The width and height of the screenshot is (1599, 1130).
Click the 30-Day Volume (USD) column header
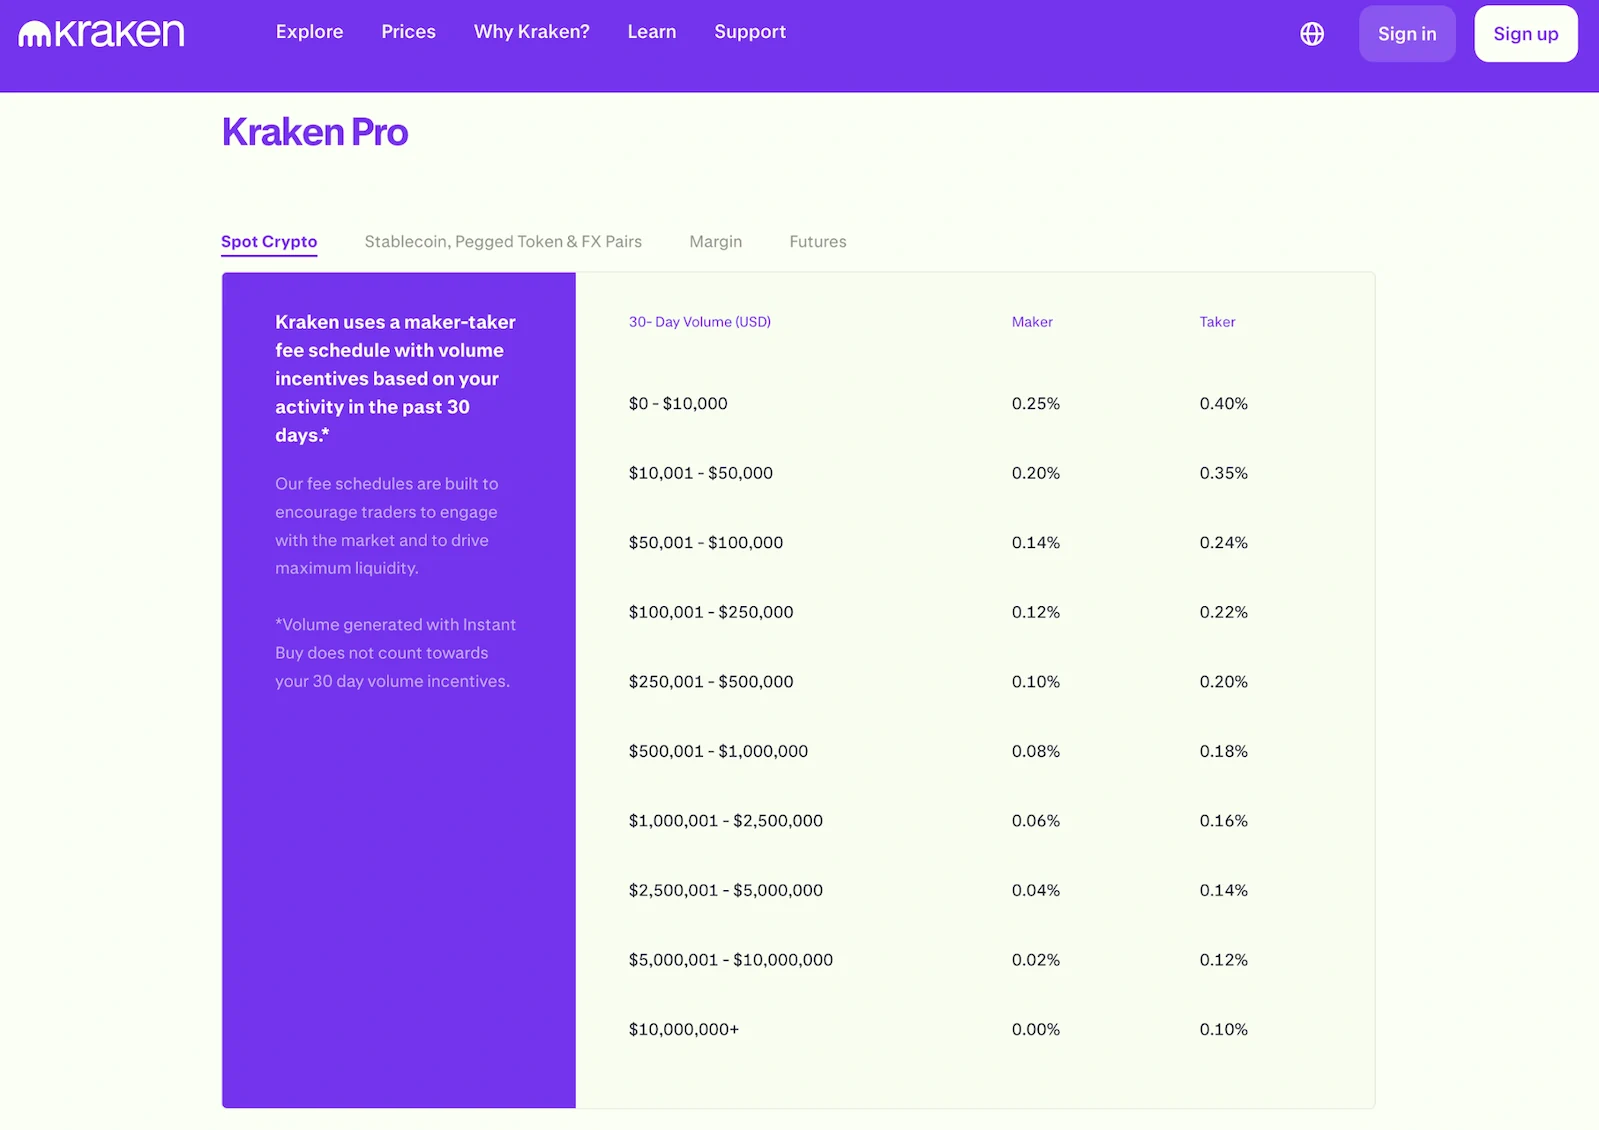pos(699,322)
